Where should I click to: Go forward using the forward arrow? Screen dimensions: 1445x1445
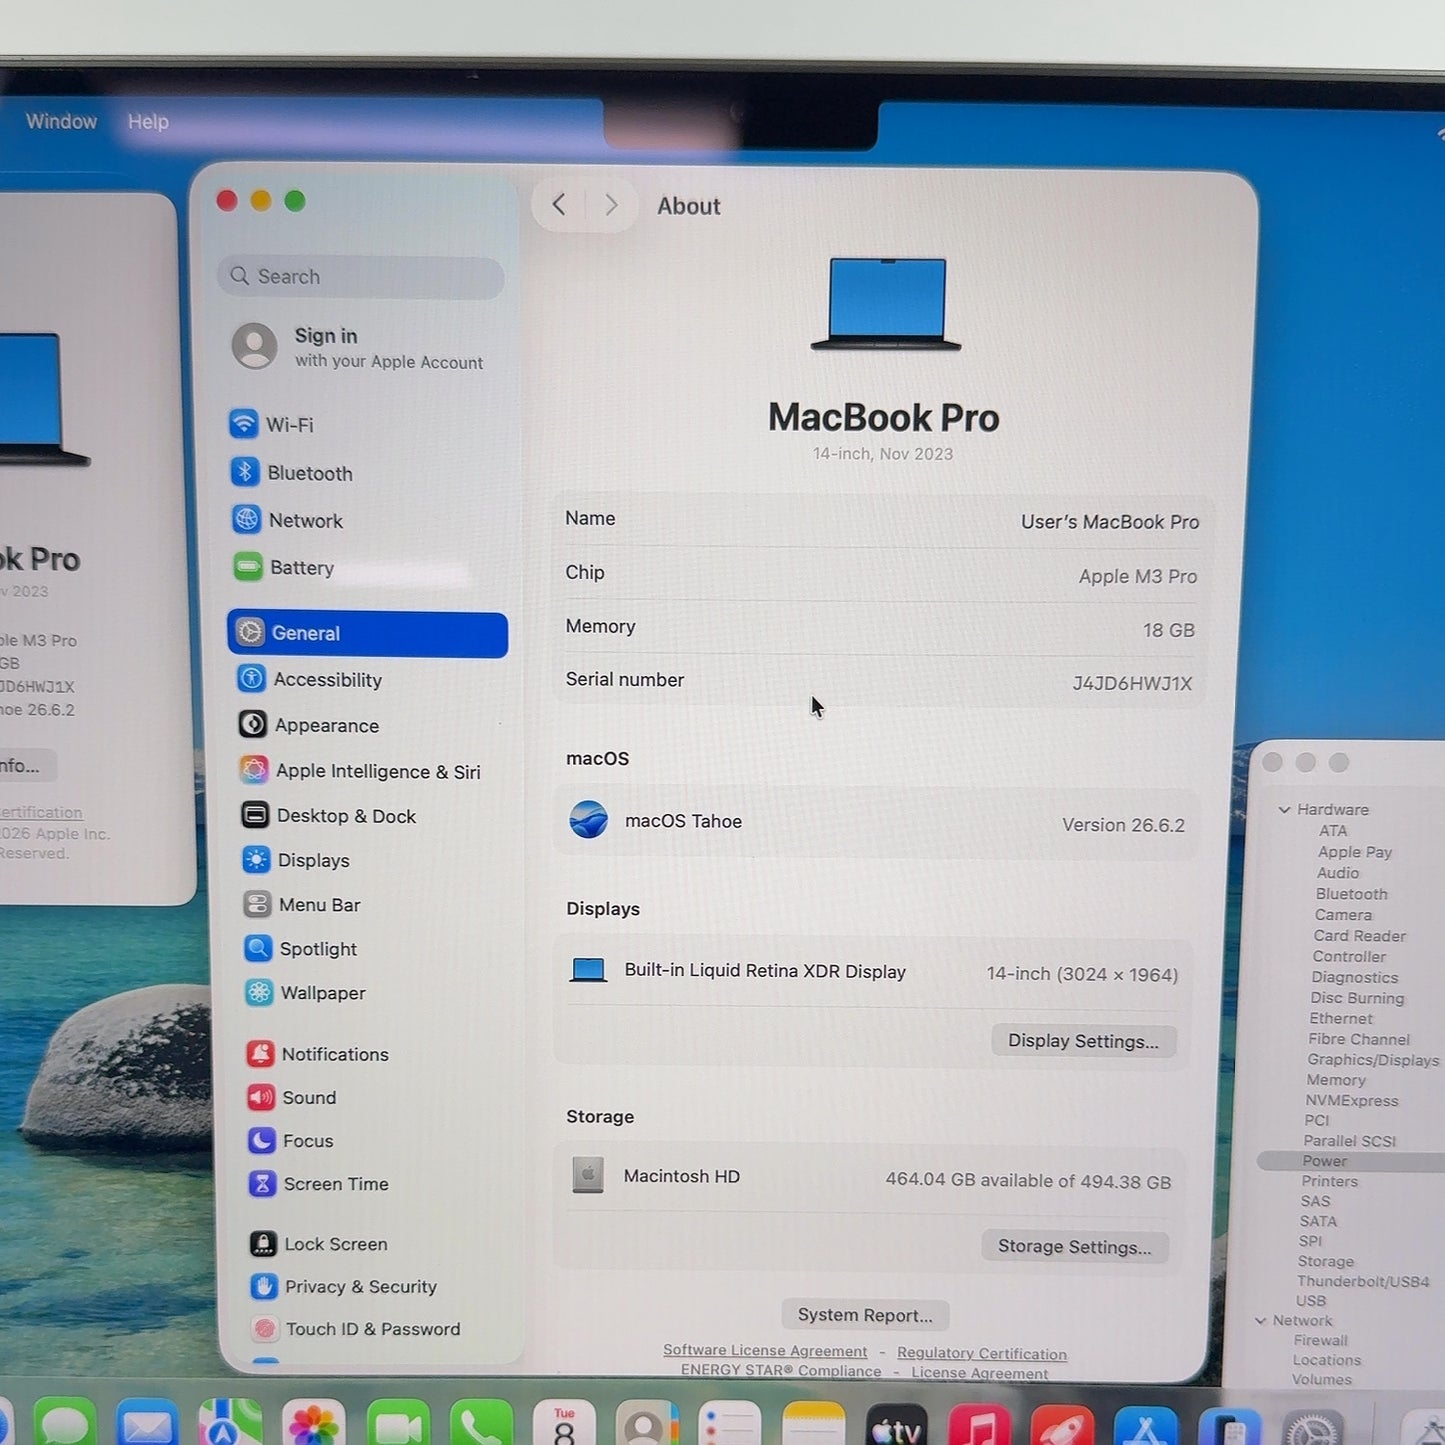tap(611, 205)
